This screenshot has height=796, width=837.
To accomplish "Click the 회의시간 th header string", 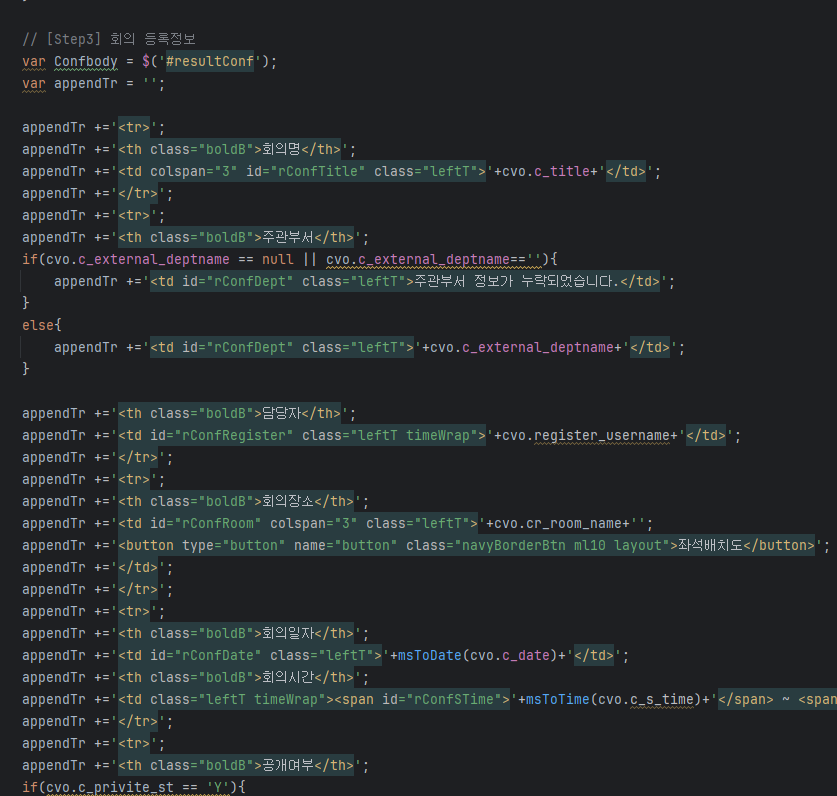I will click(x=235, y=677).
